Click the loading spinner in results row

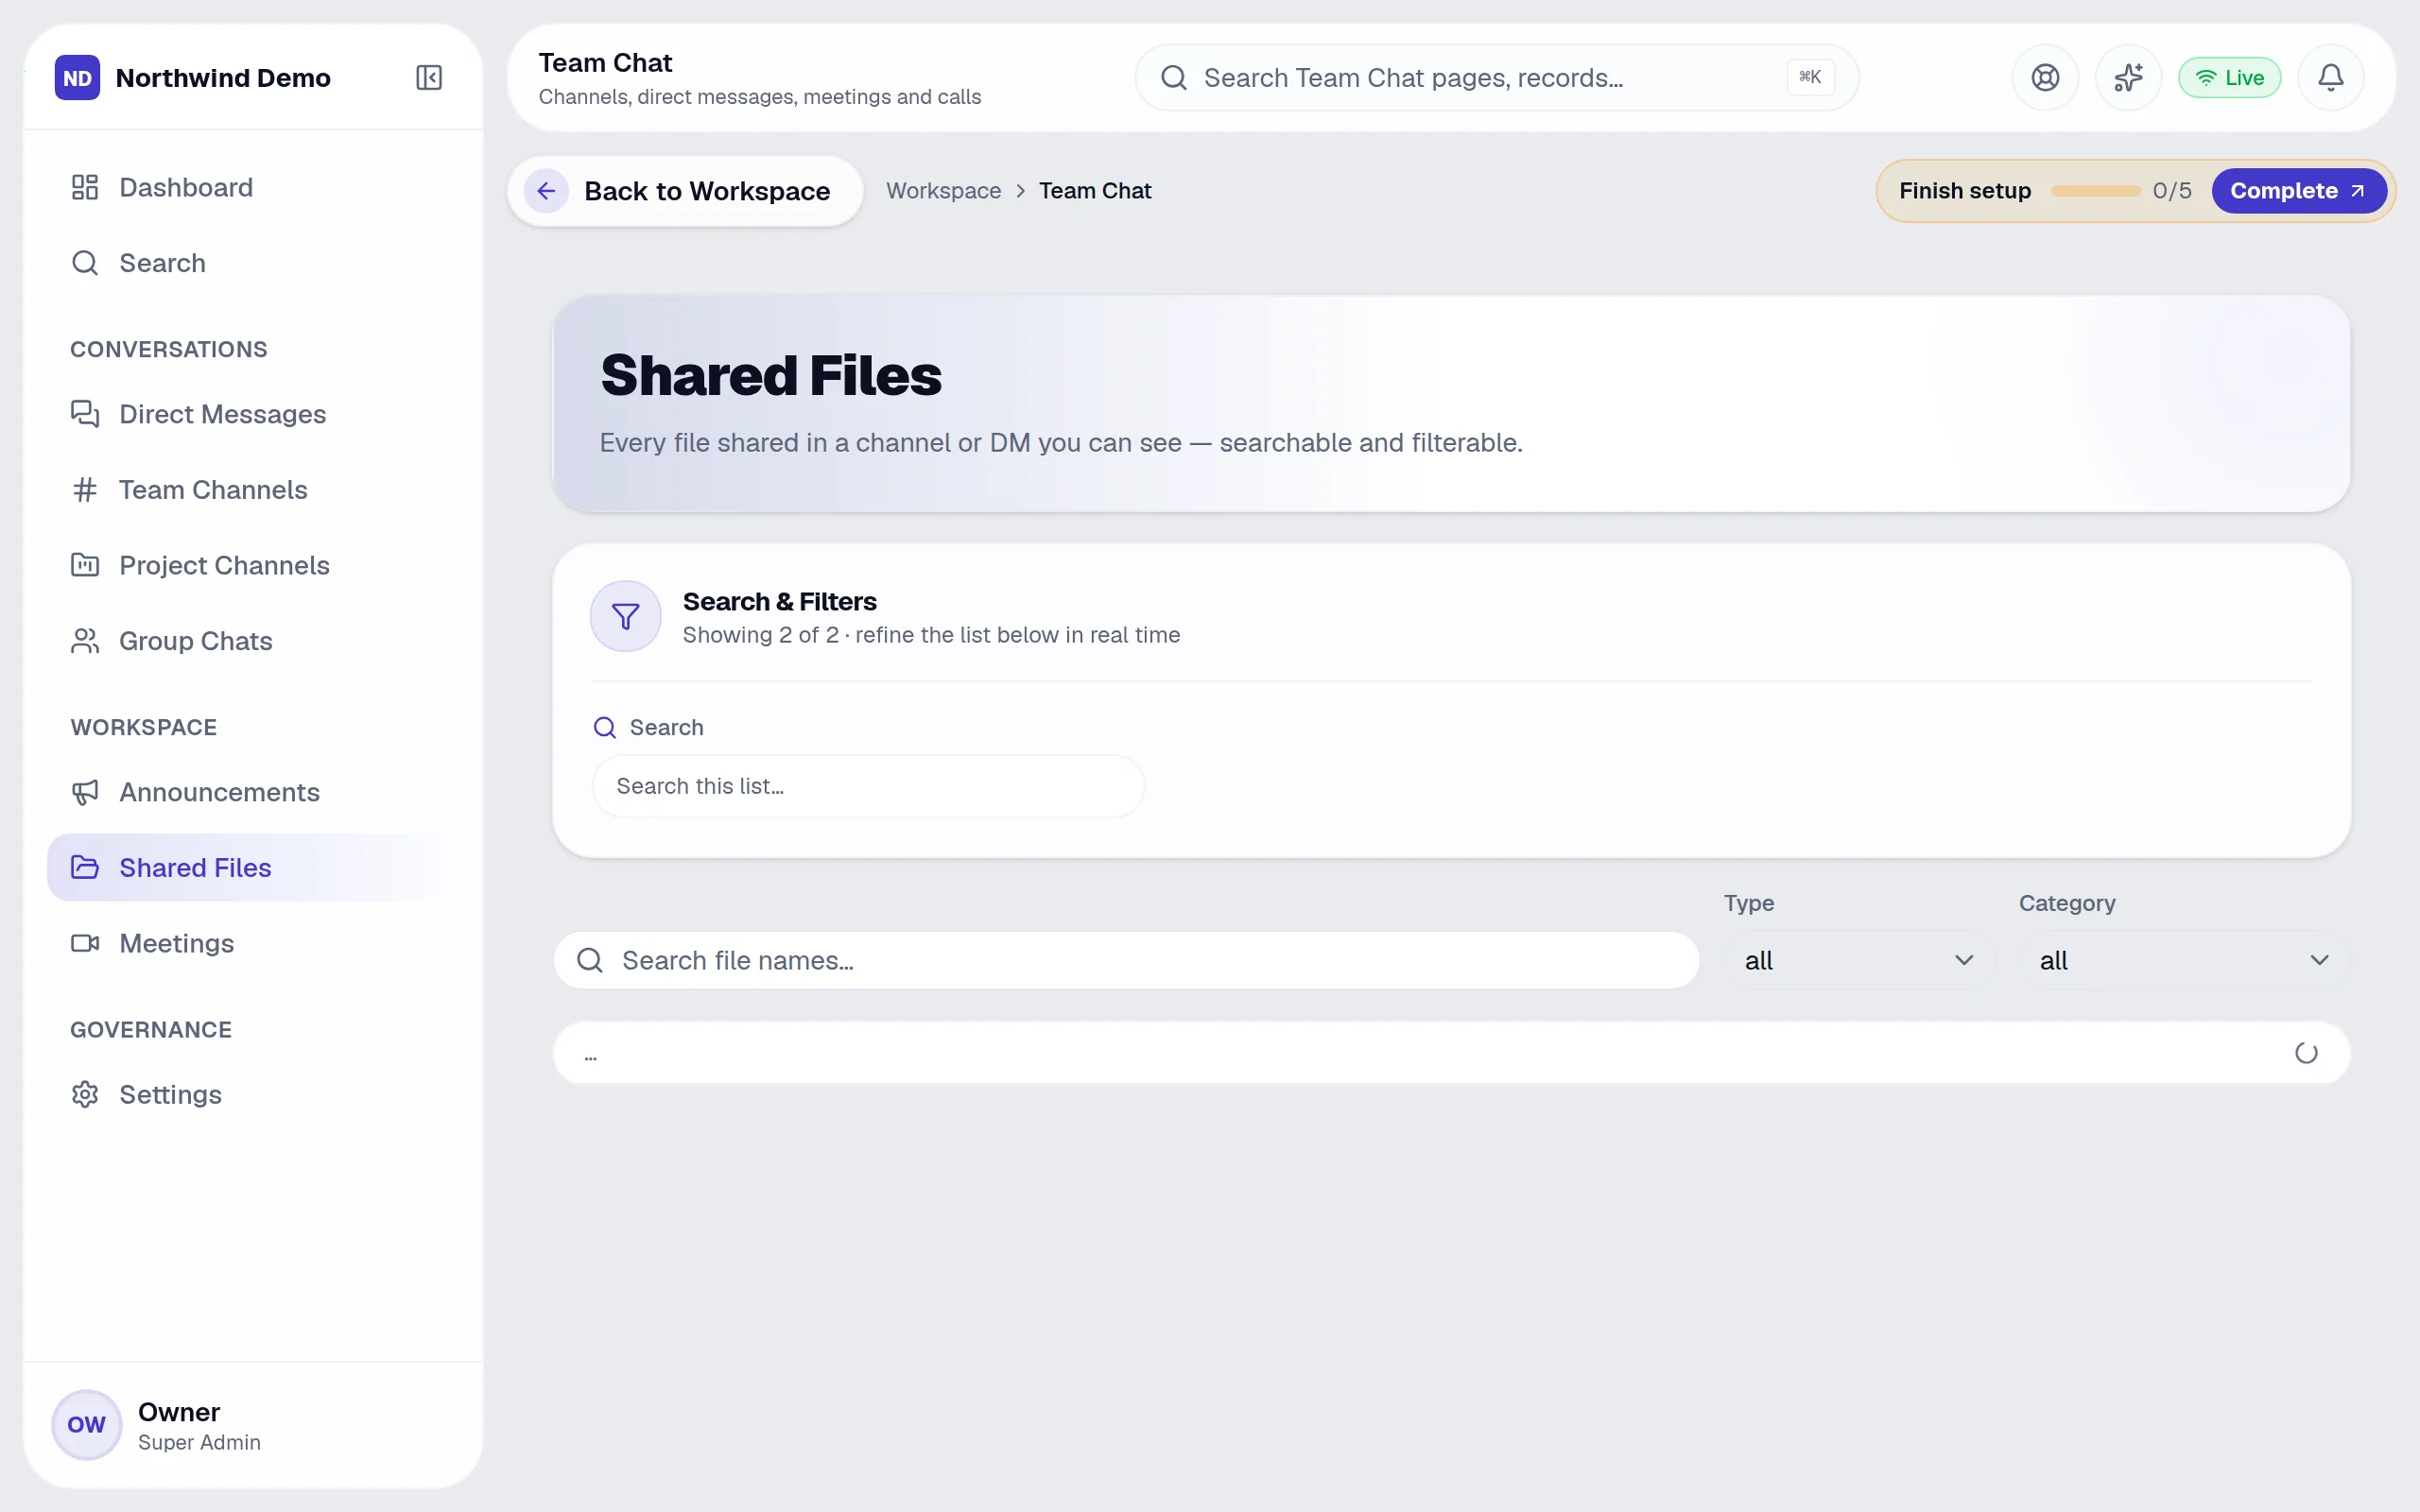[x=2306, y=1053]
